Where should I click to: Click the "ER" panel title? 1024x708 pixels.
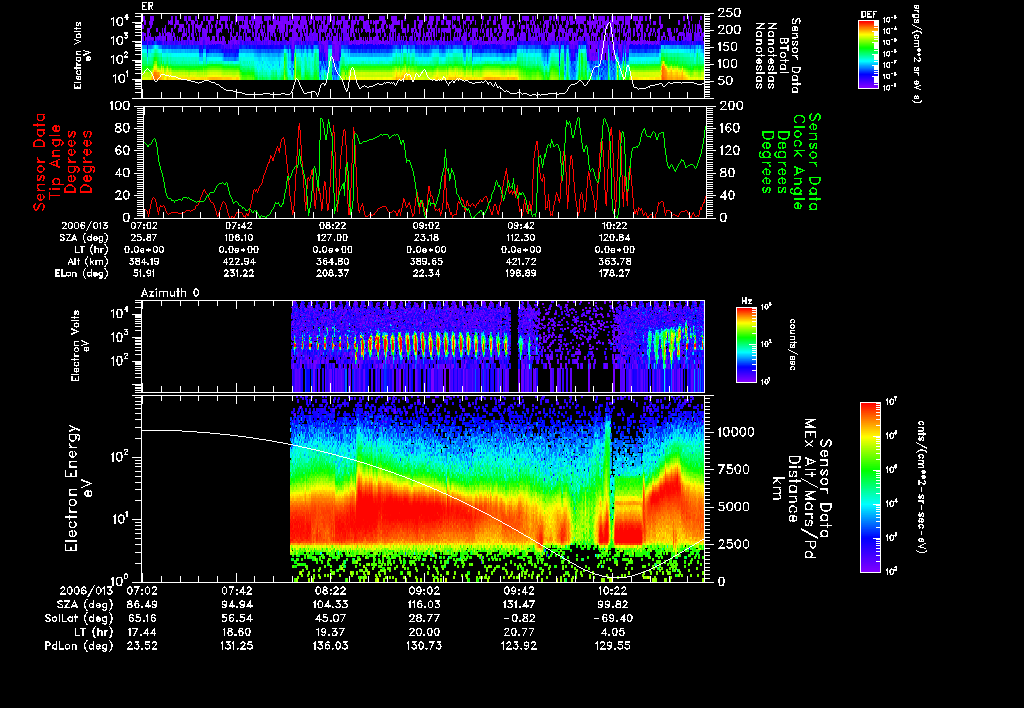[x=147, y=6]
